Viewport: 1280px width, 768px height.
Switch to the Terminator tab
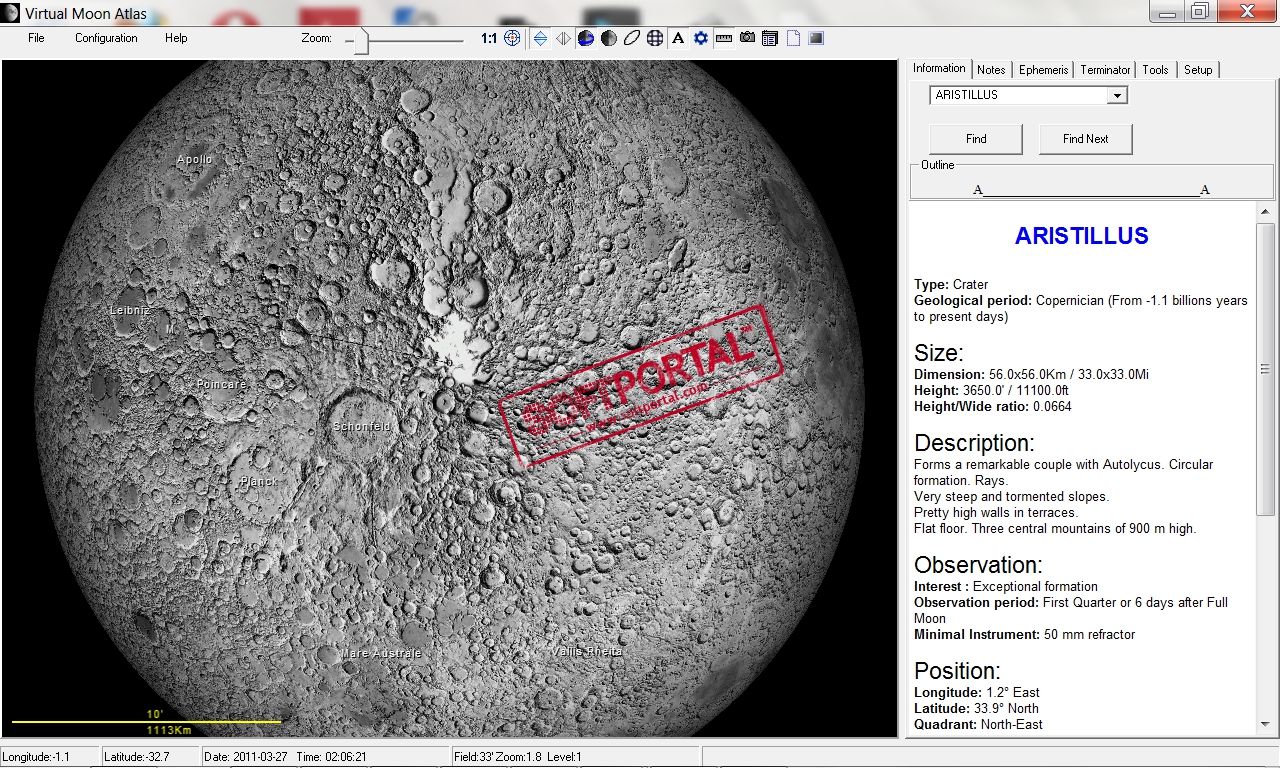(x=1105, y=70)
